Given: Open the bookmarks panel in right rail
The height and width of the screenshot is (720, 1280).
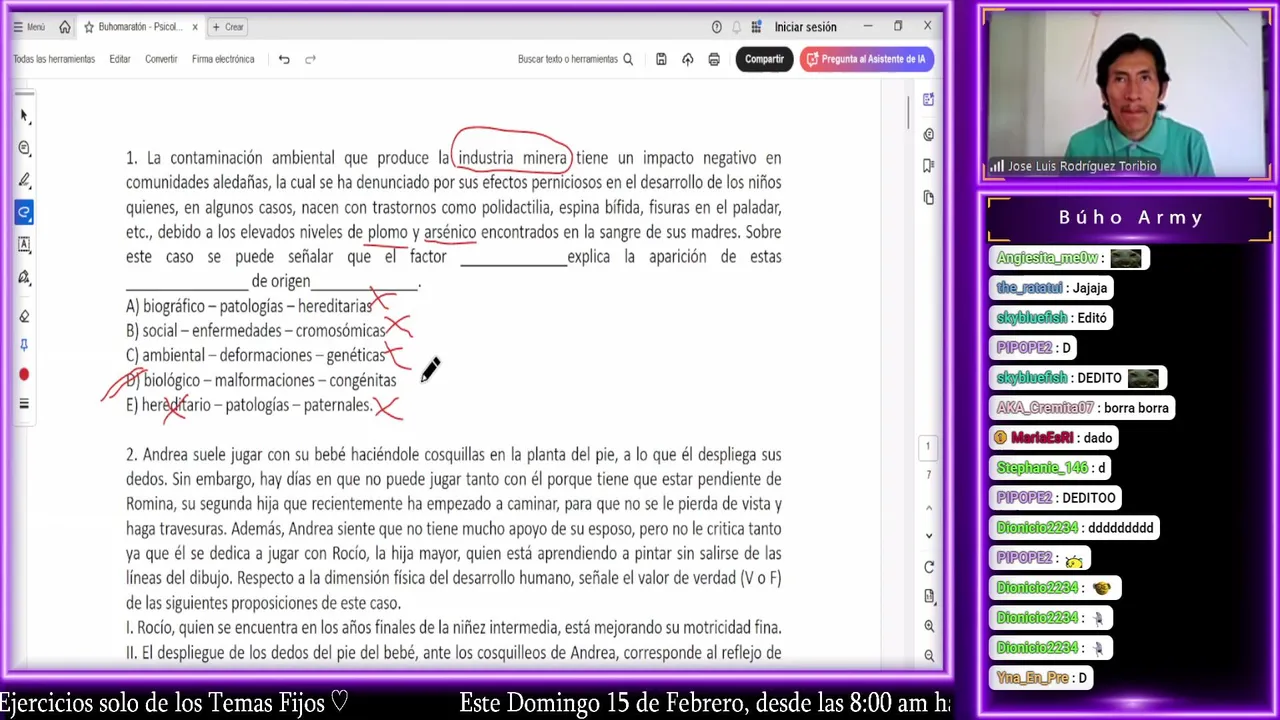Looking at the screenshot, I should pos(929,165).
